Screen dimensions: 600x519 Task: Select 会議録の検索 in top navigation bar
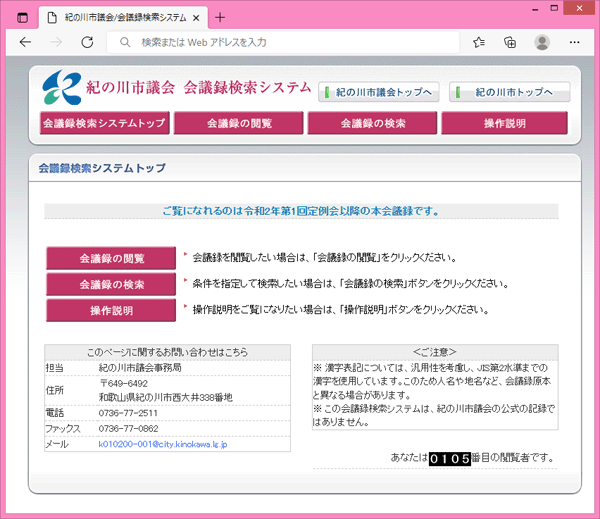372,123
